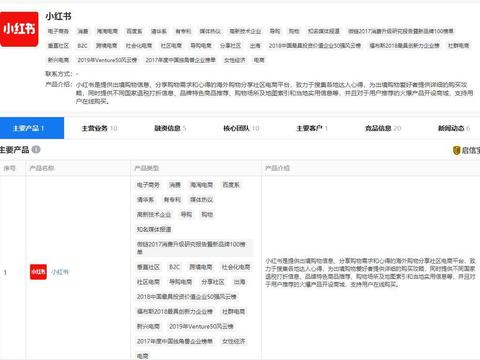The image size is (480, 360).
Task: Select the 清华系 tag in header tags
Action: tap(159, 31)
